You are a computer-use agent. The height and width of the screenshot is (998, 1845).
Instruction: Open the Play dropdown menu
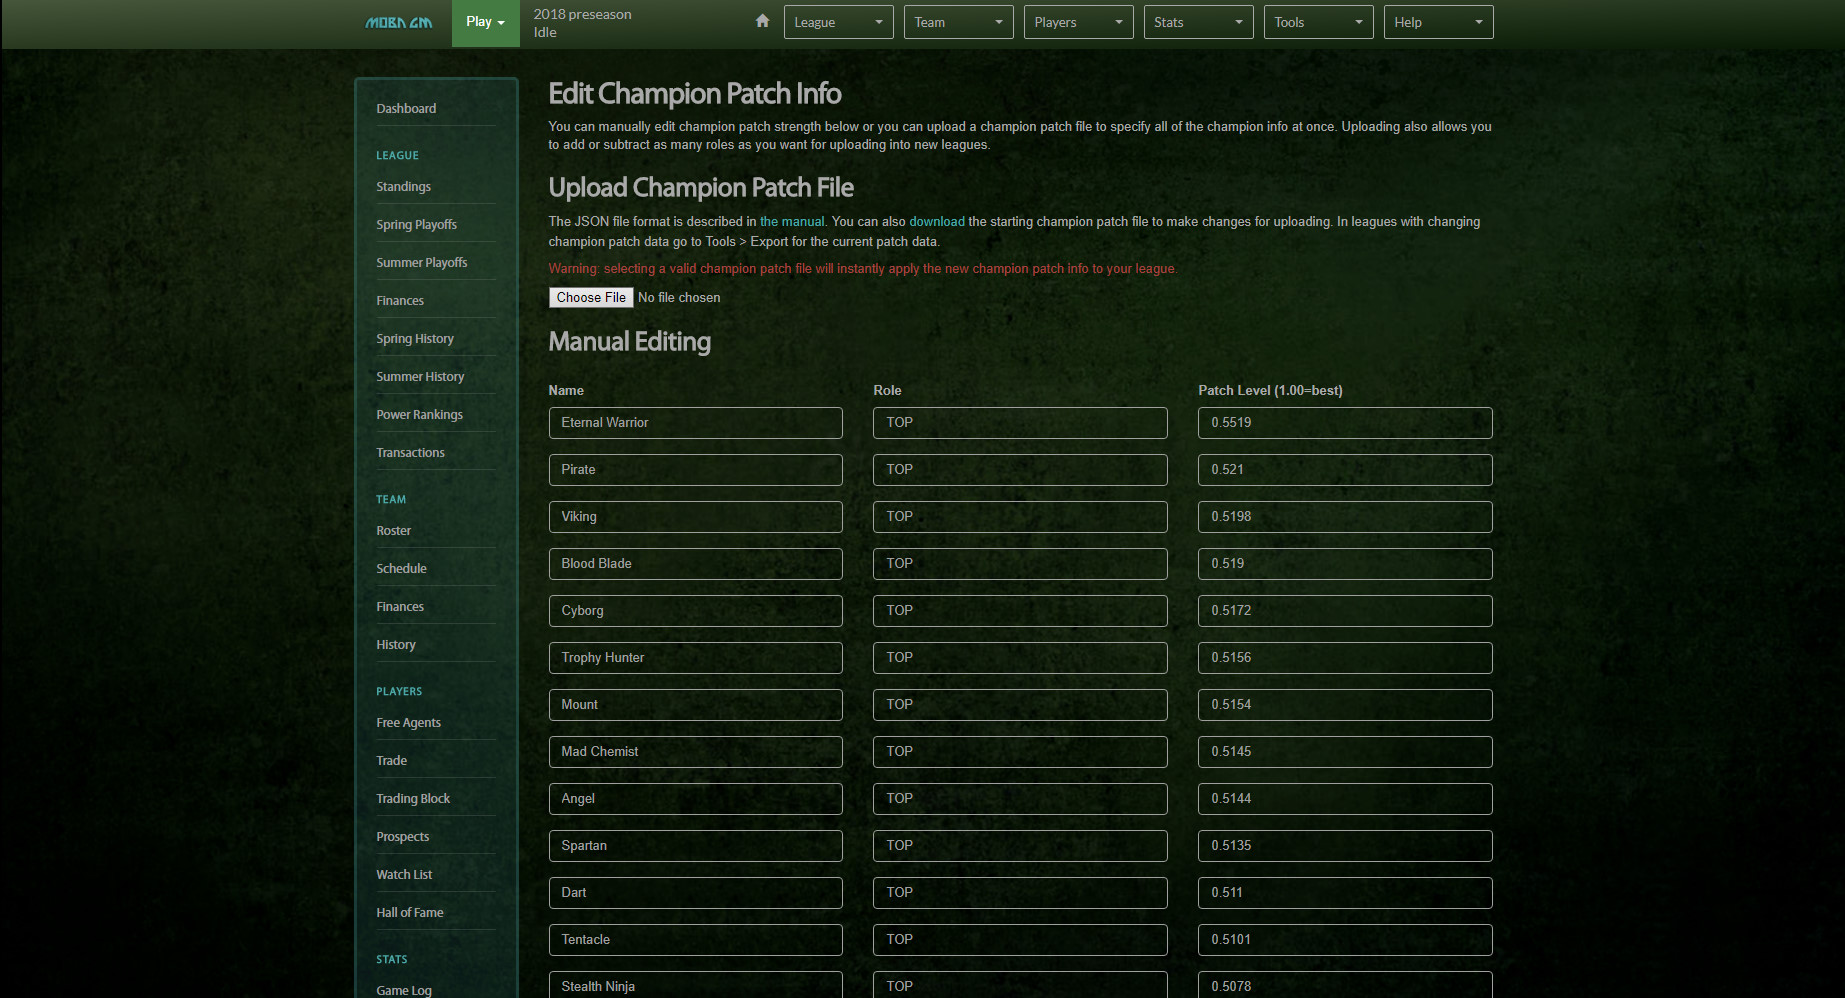point(485,22)
